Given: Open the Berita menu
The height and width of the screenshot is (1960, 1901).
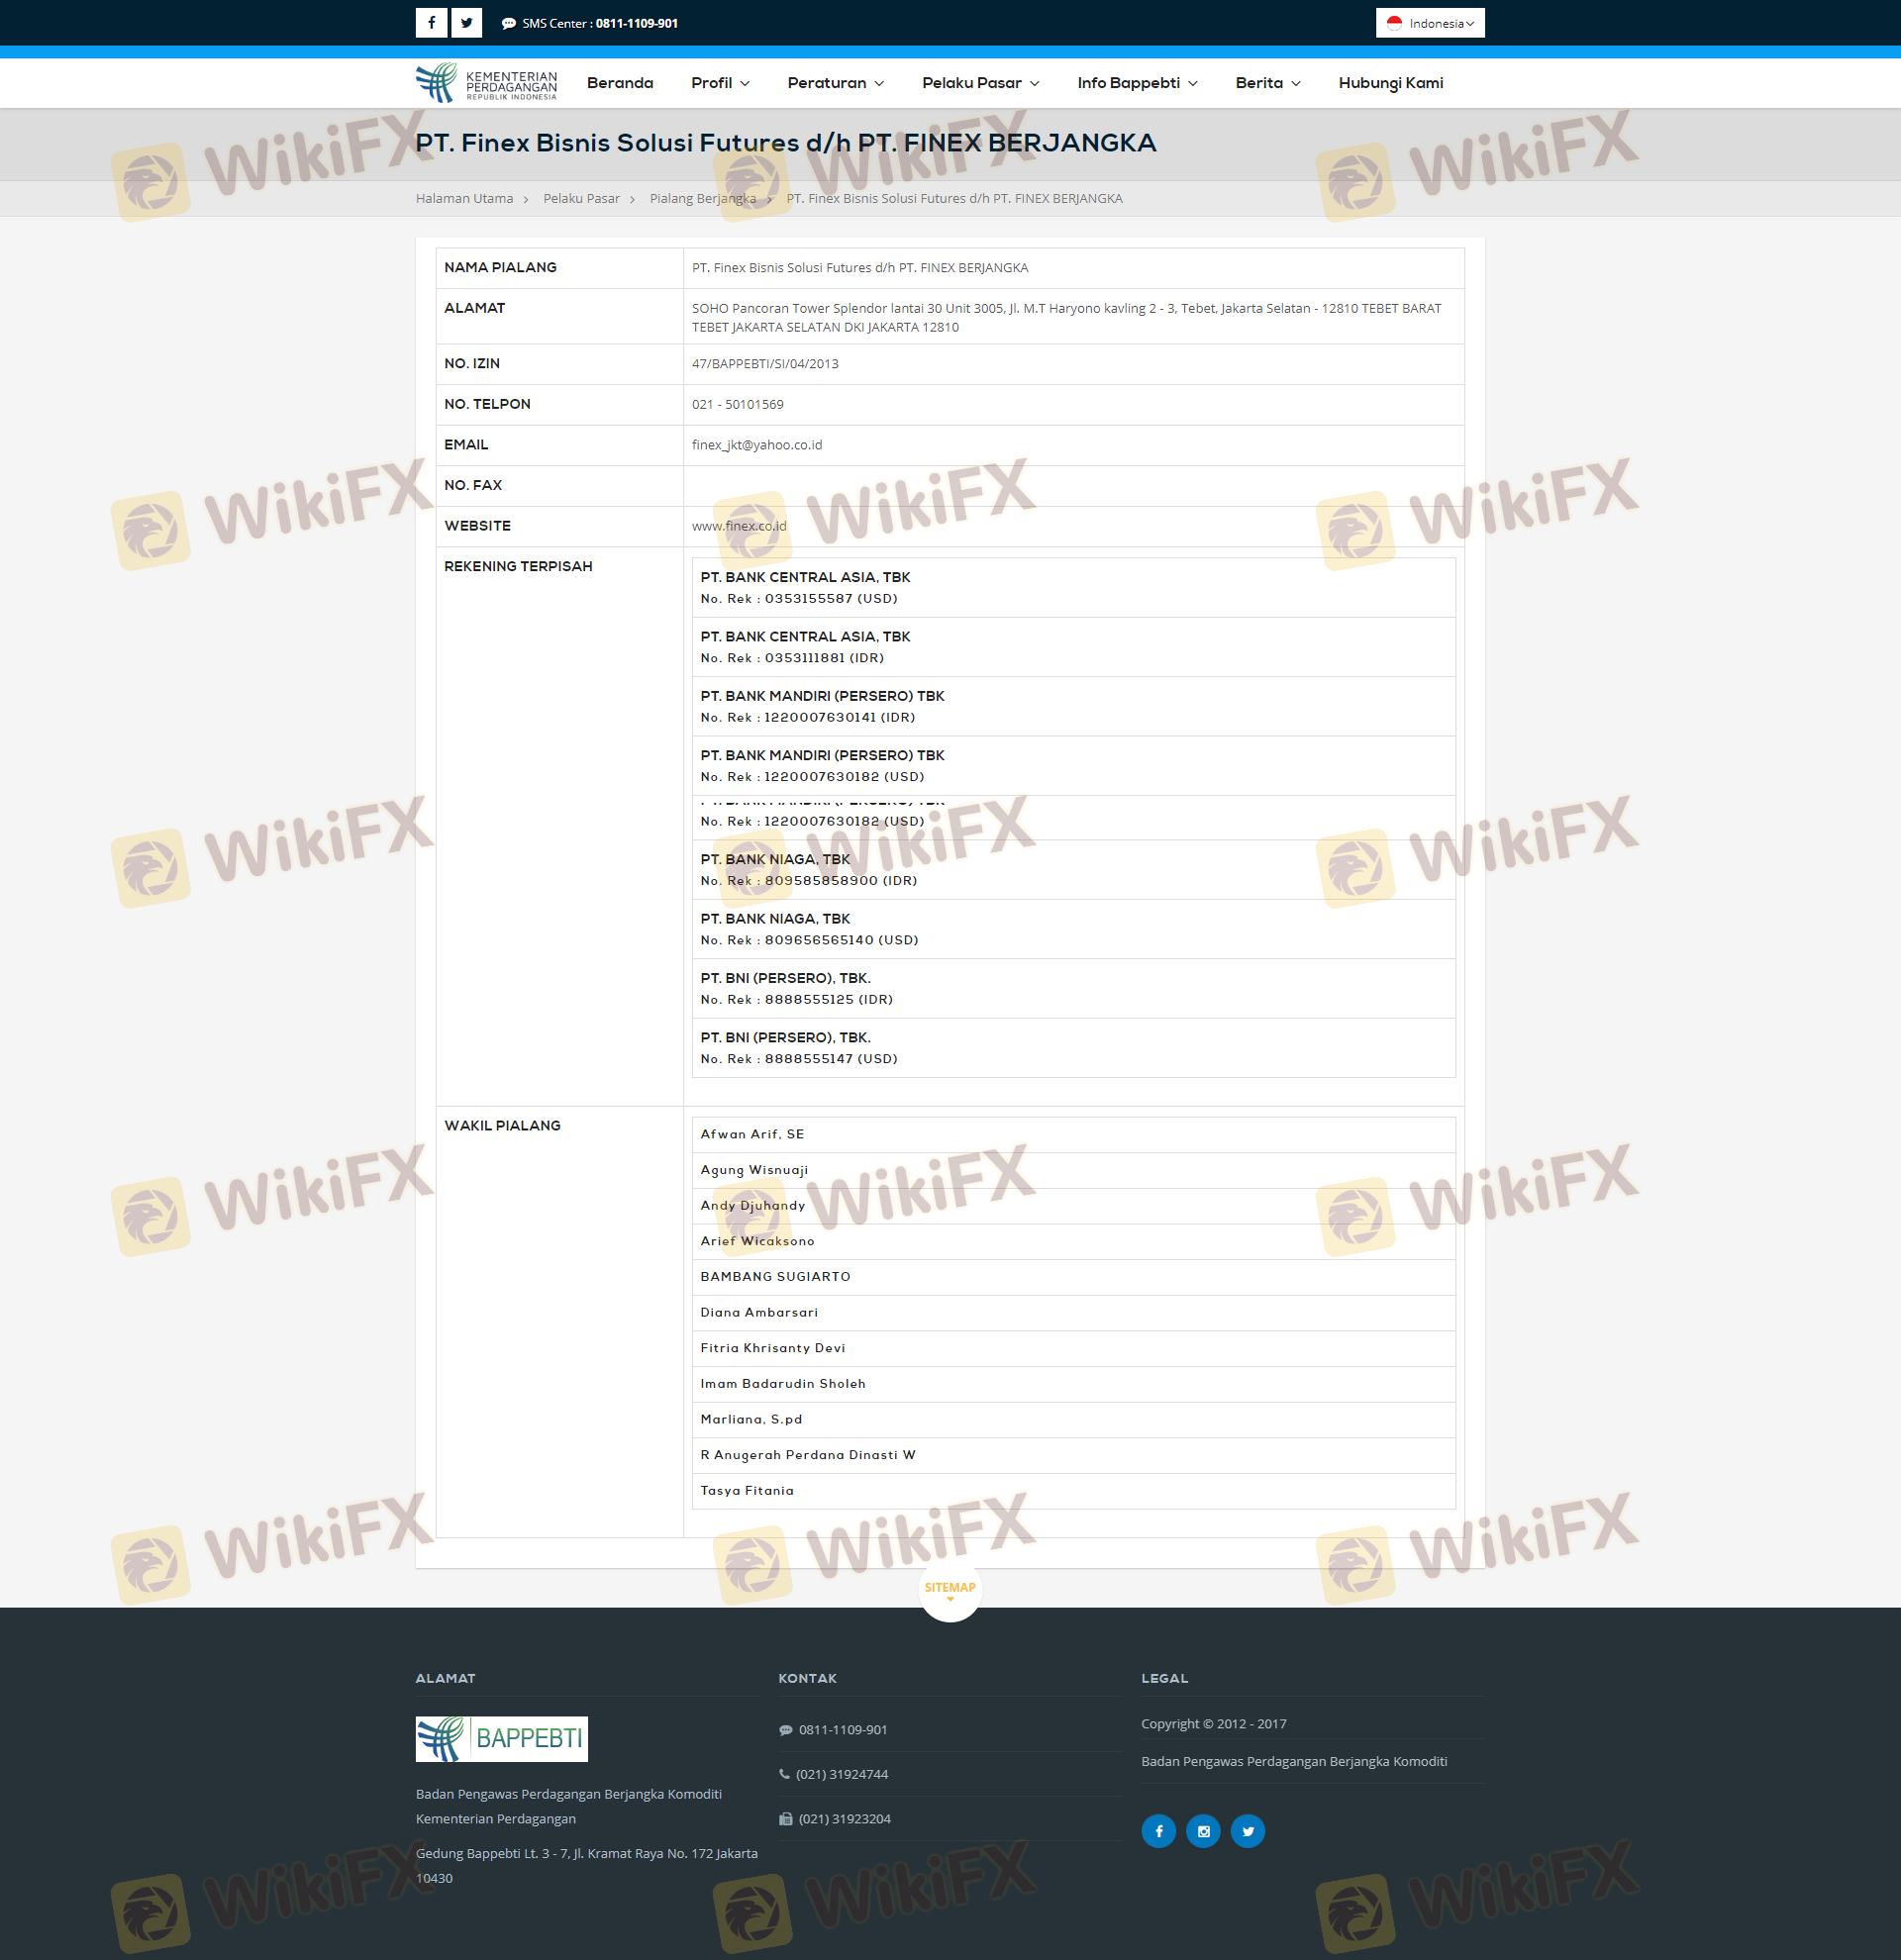Looking at the screenshot, I should click(x=1267, y=83).
